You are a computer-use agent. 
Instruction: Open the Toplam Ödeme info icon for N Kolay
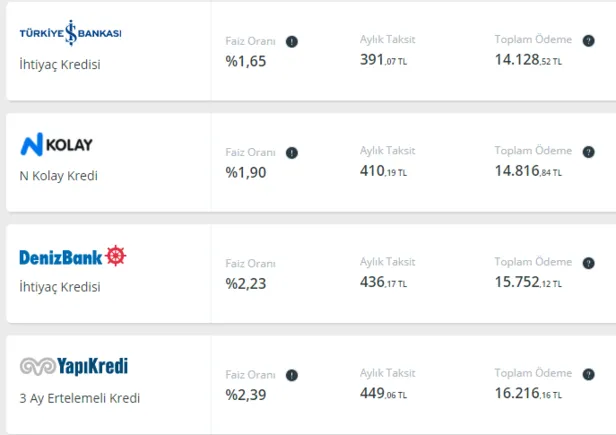pos(591,151)
